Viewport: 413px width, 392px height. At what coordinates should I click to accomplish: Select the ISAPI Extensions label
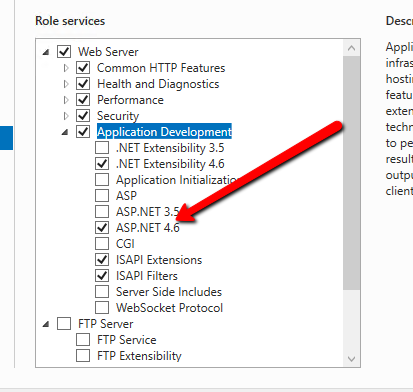[159, 260]
